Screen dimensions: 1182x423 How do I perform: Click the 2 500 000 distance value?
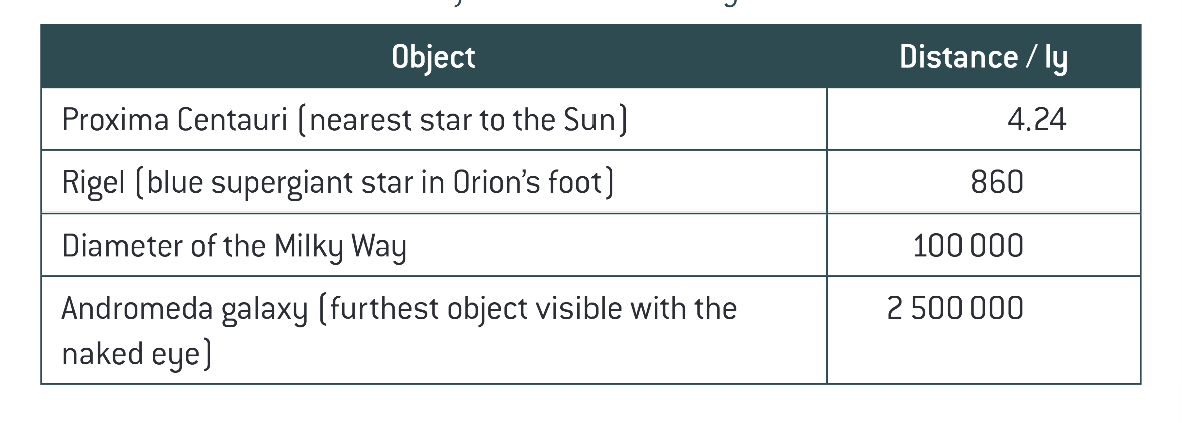click(955, 308)
